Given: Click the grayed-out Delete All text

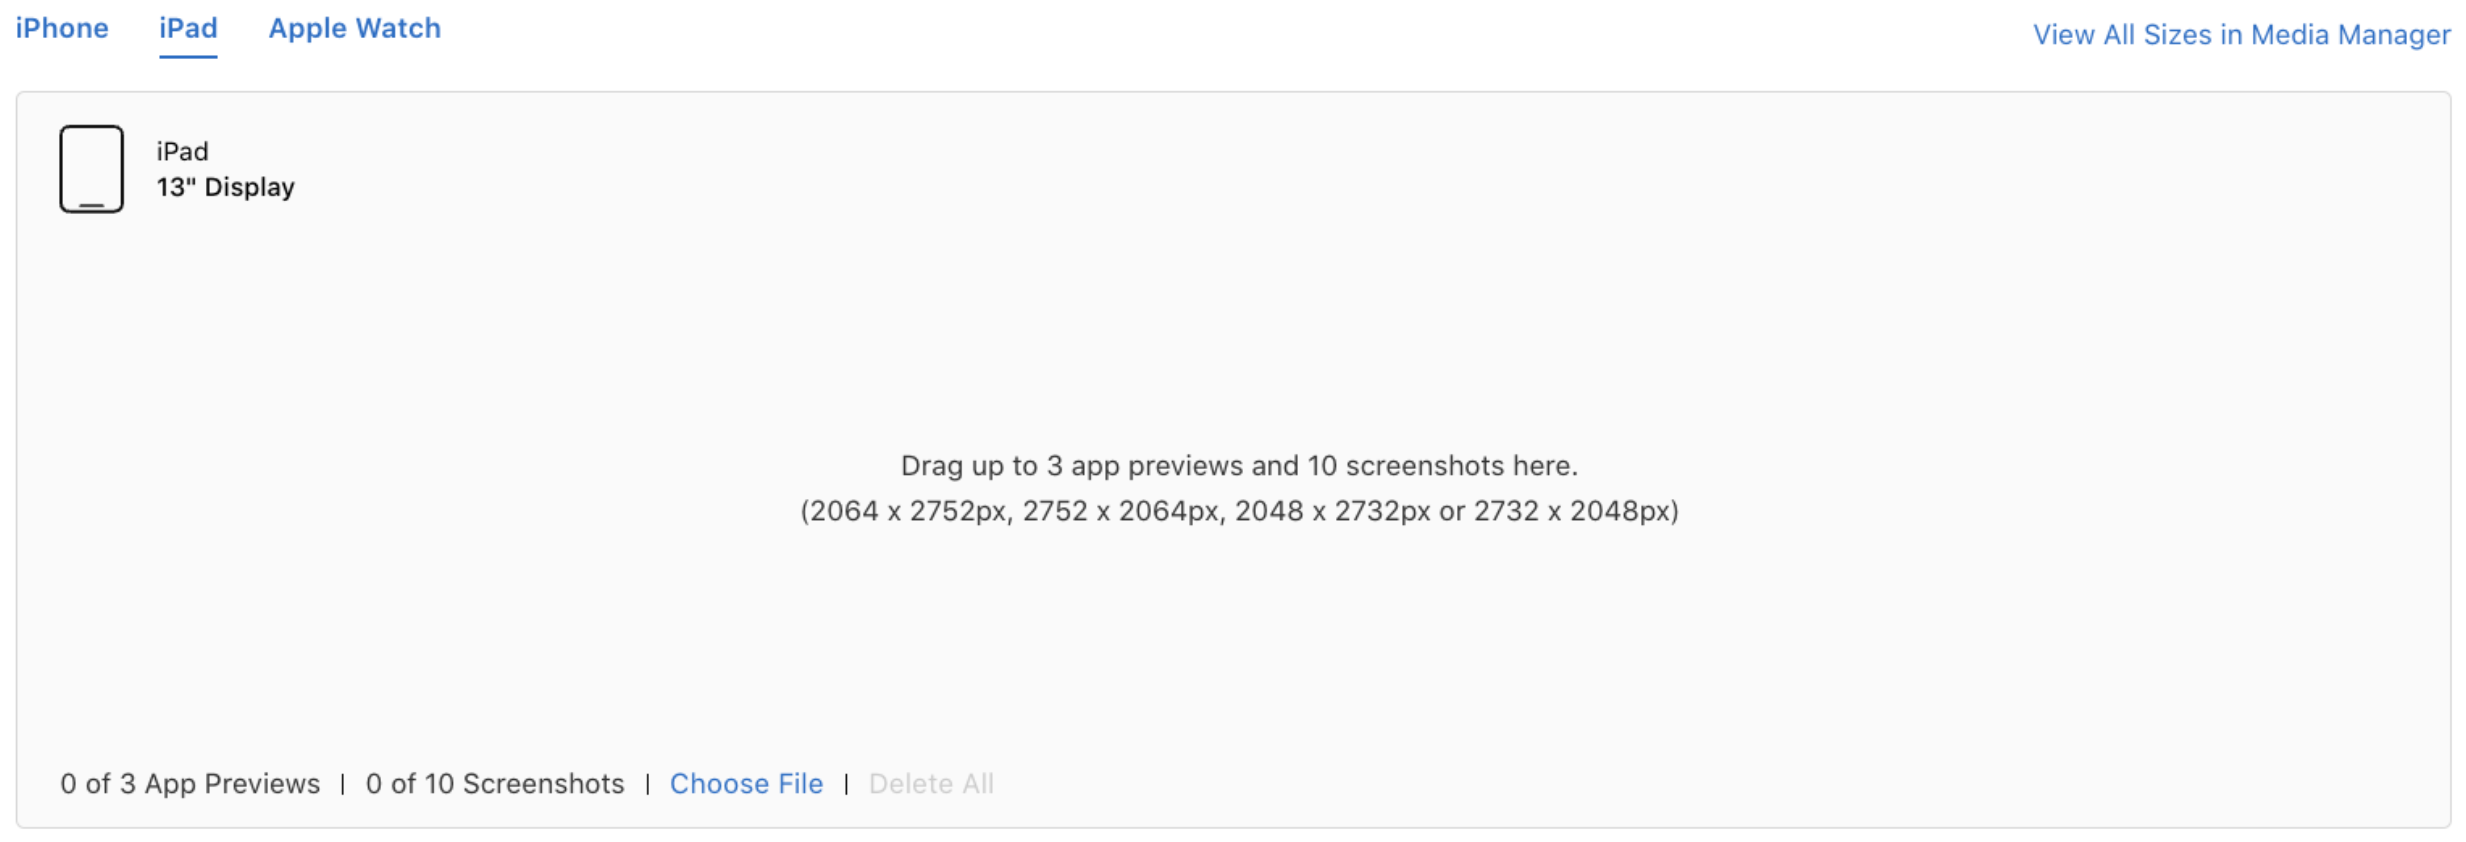Looking at the screenshot, I should (931, 784).
